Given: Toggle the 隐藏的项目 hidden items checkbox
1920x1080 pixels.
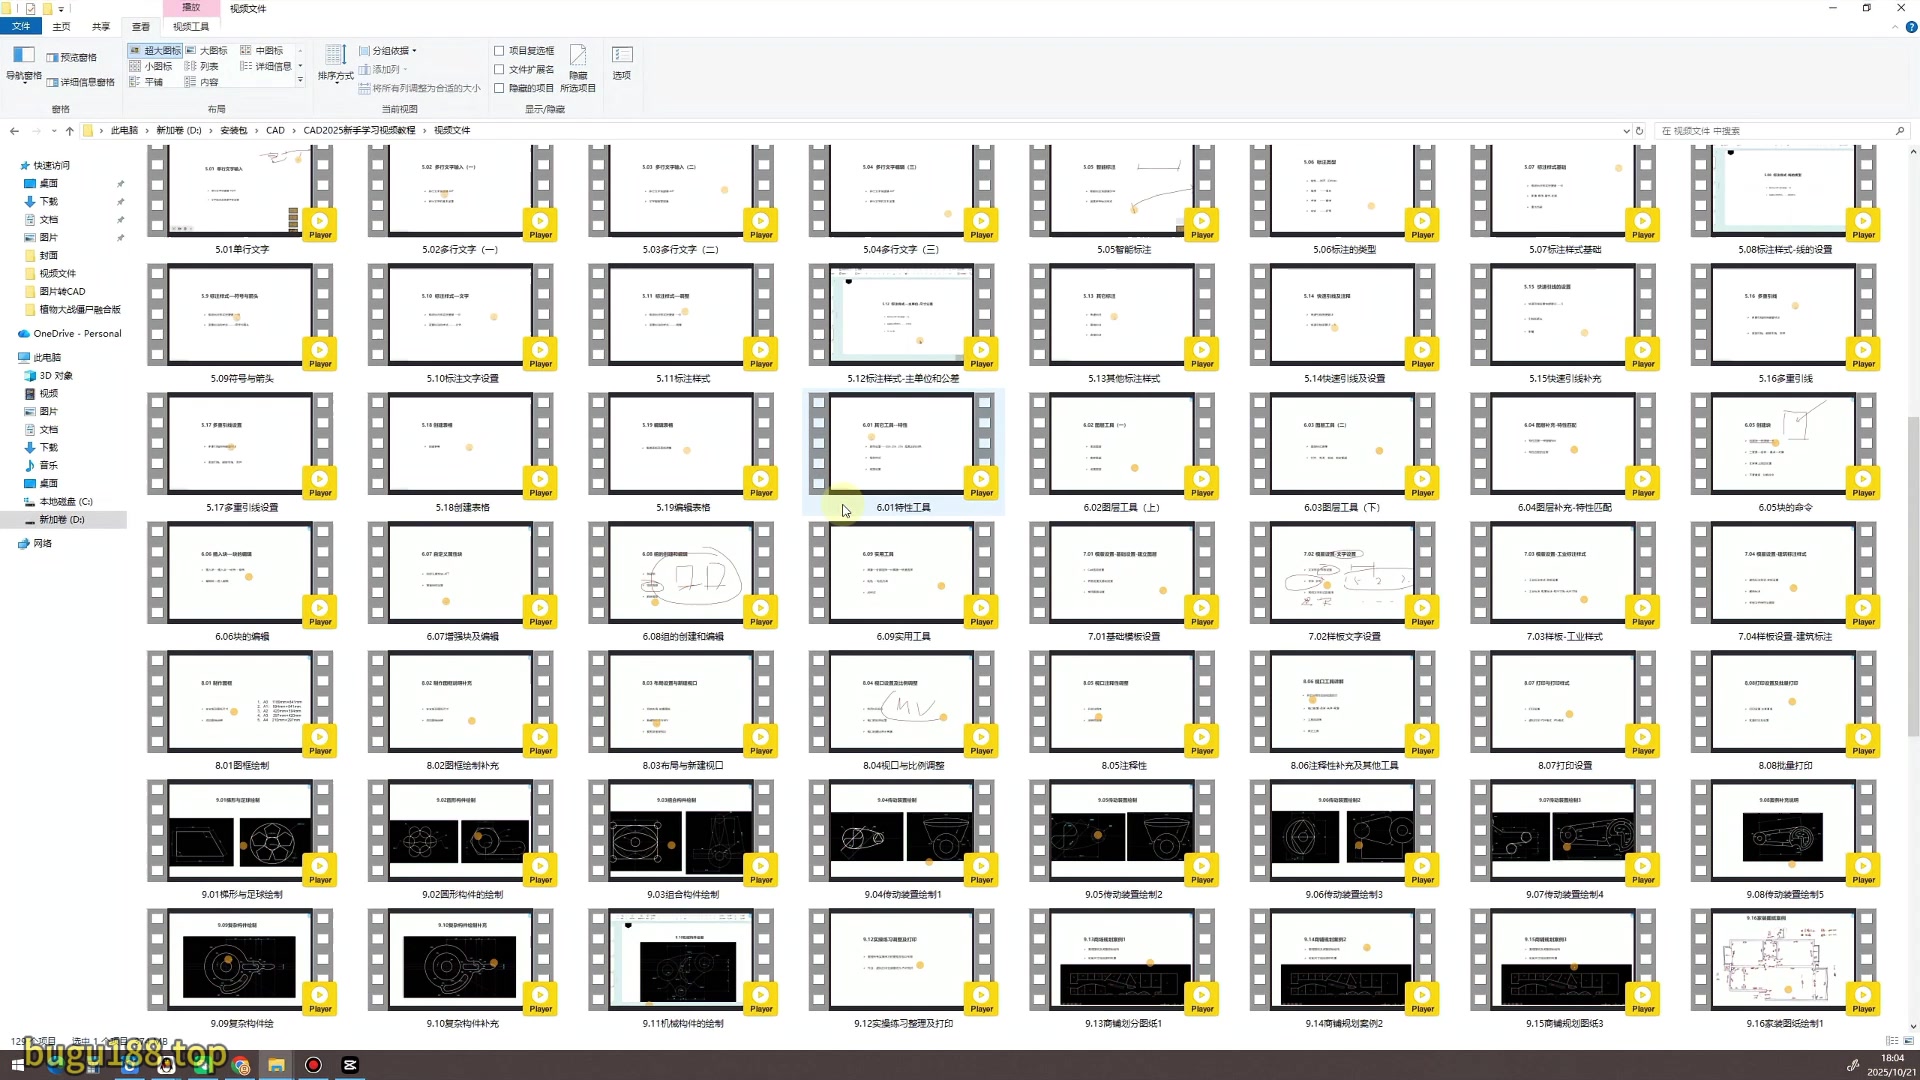Looking at the screenshot, I should tap(499, 88).
